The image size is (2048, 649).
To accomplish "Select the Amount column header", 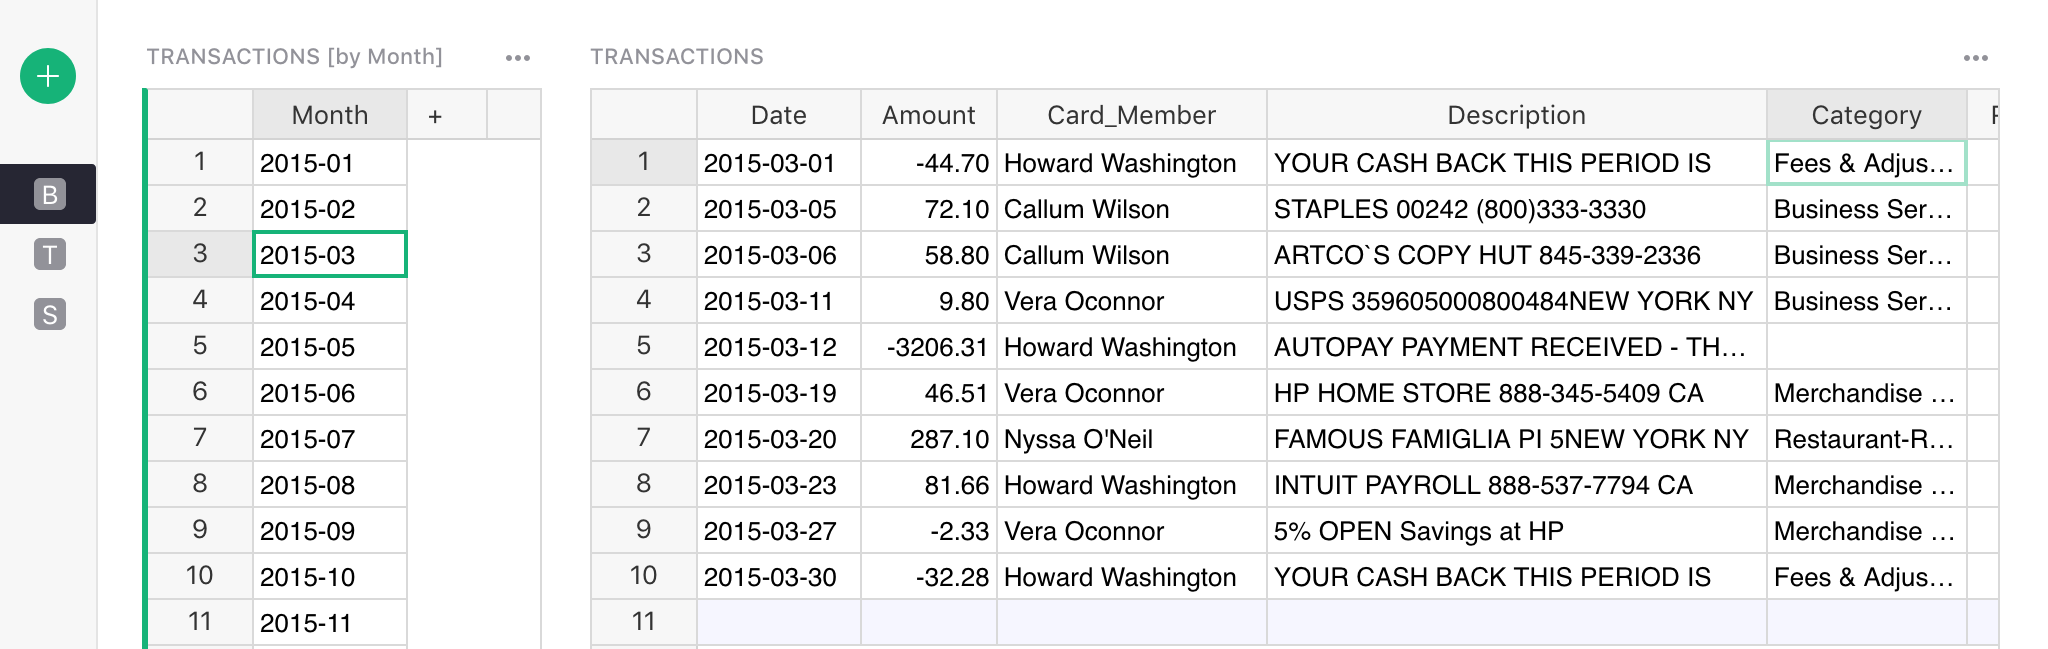I will tap(928, 115).
